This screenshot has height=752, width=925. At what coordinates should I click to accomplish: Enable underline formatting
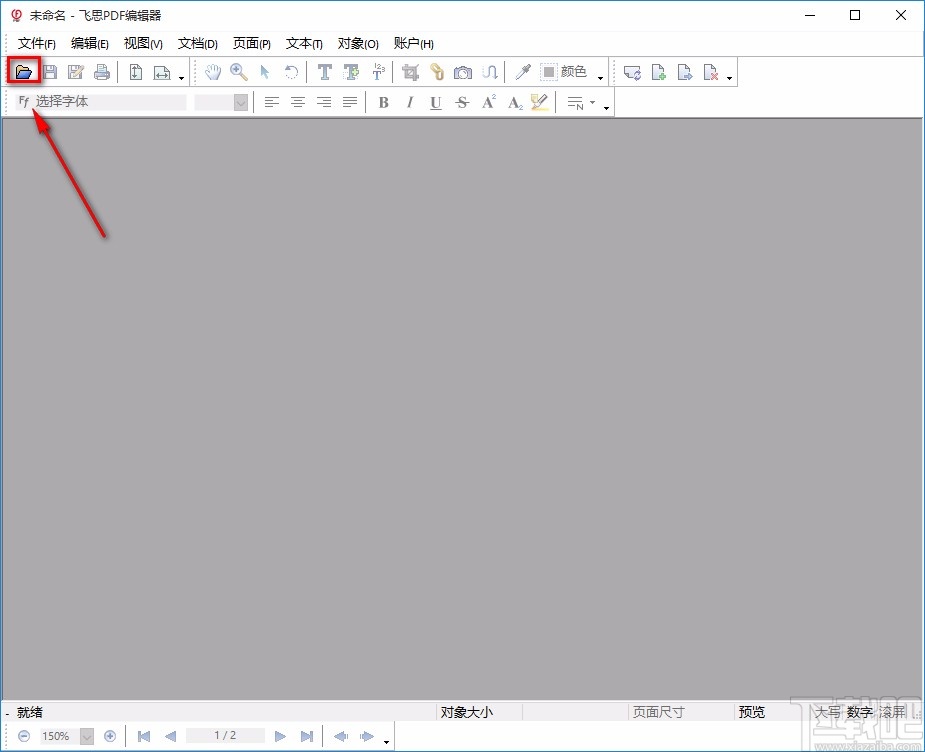click(435, 101)
